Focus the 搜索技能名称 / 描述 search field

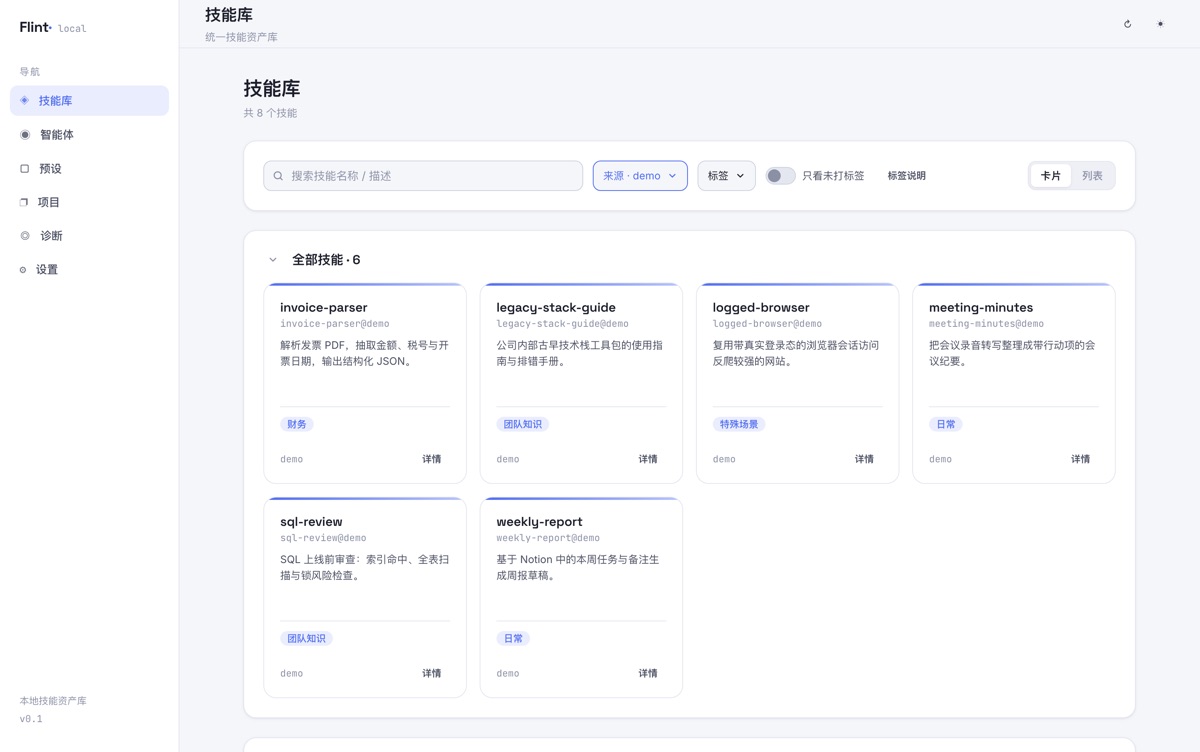423,176
